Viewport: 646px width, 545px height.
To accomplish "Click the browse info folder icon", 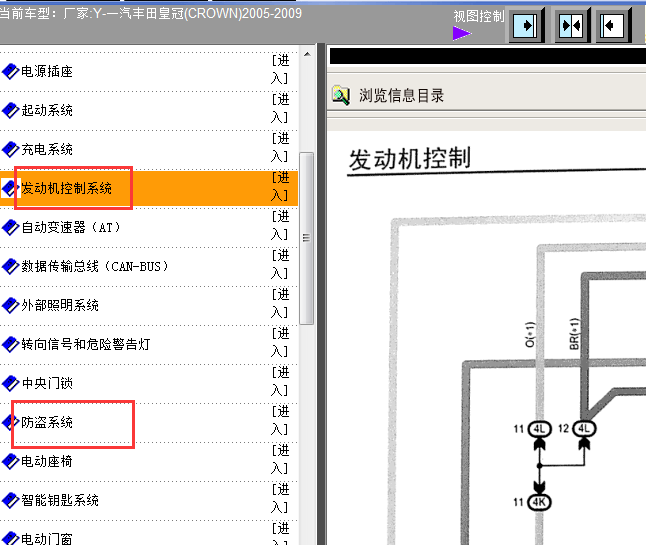I will pyautogui.click(x=341, y=96).
